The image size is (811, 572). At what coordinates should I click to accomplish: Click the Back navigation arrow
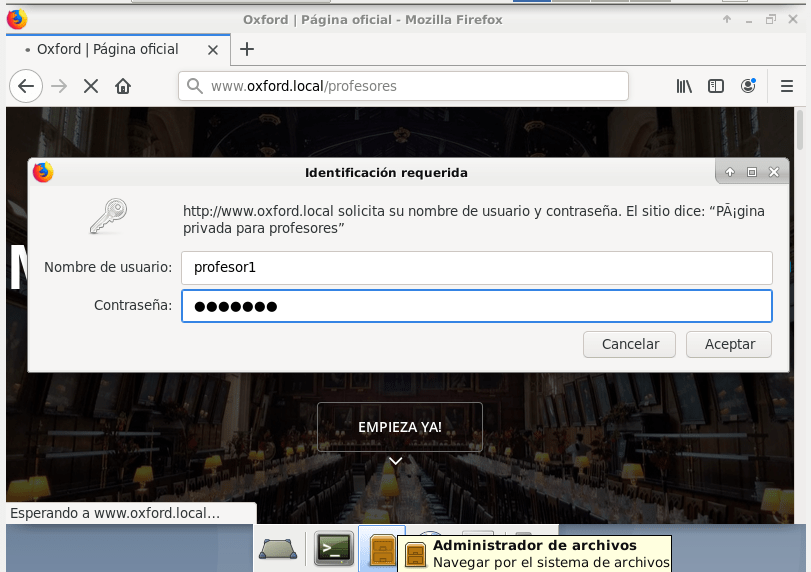point(27,86)
